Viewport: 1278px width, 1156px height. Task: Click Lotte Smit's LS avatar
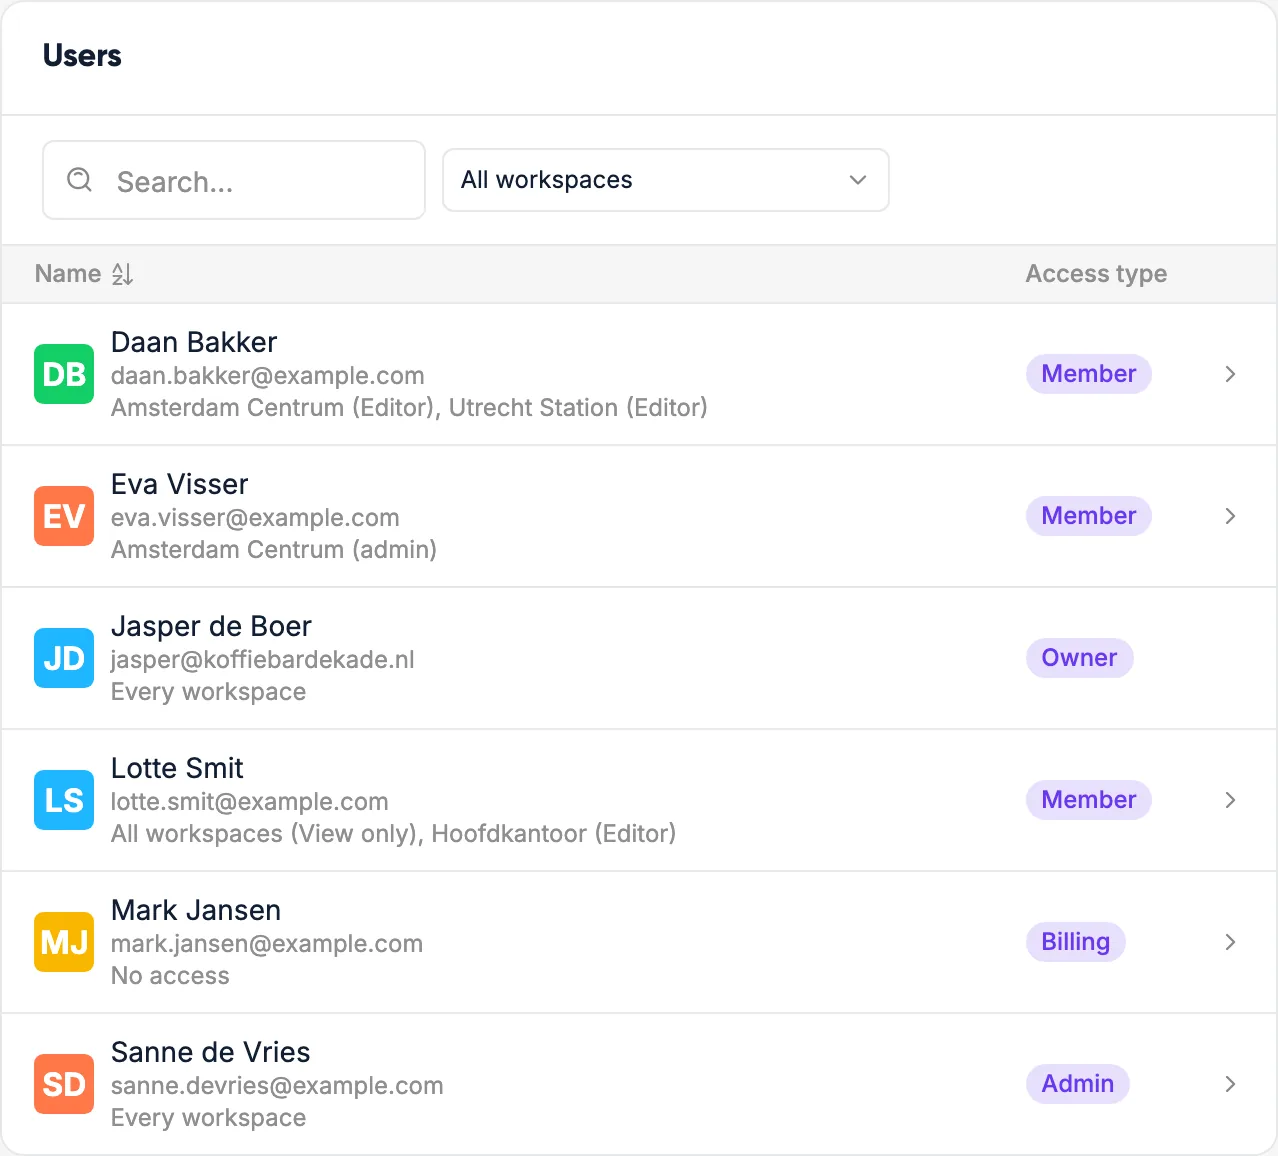point(64,800)
